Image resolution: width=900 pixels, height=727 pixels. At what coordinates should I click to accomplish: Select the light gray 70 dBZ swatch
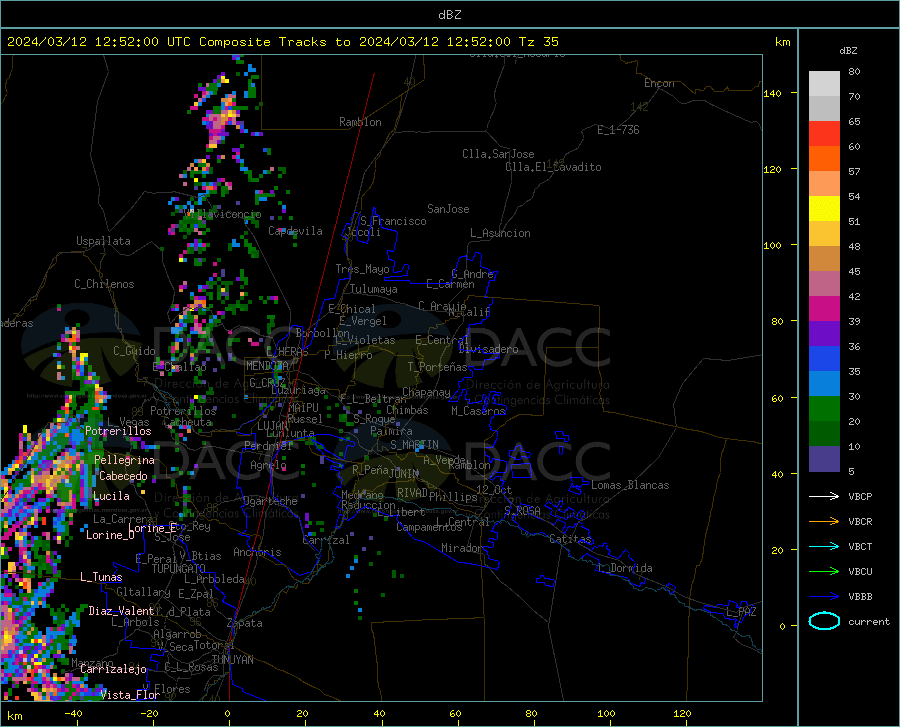click(x=824, y=84)
